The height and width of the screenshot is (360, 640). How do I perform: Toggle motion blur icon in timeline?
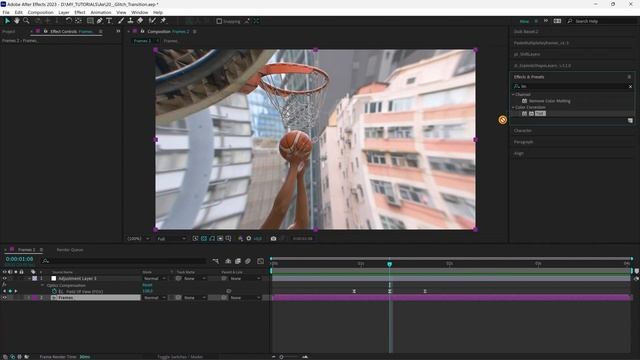(248, 261)
